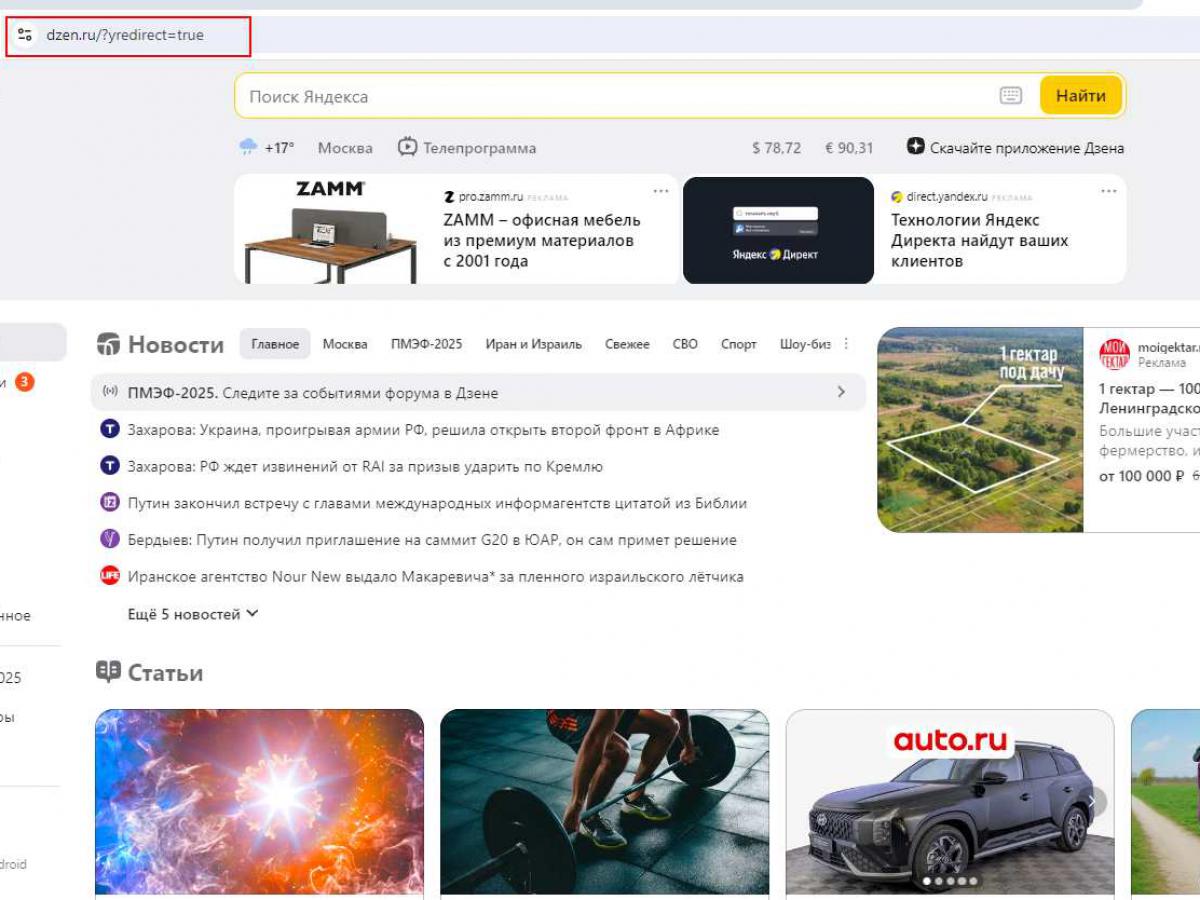Click the Статьи book icon
This screenshot has height=900, width=1200.
[x=108, y=672]
